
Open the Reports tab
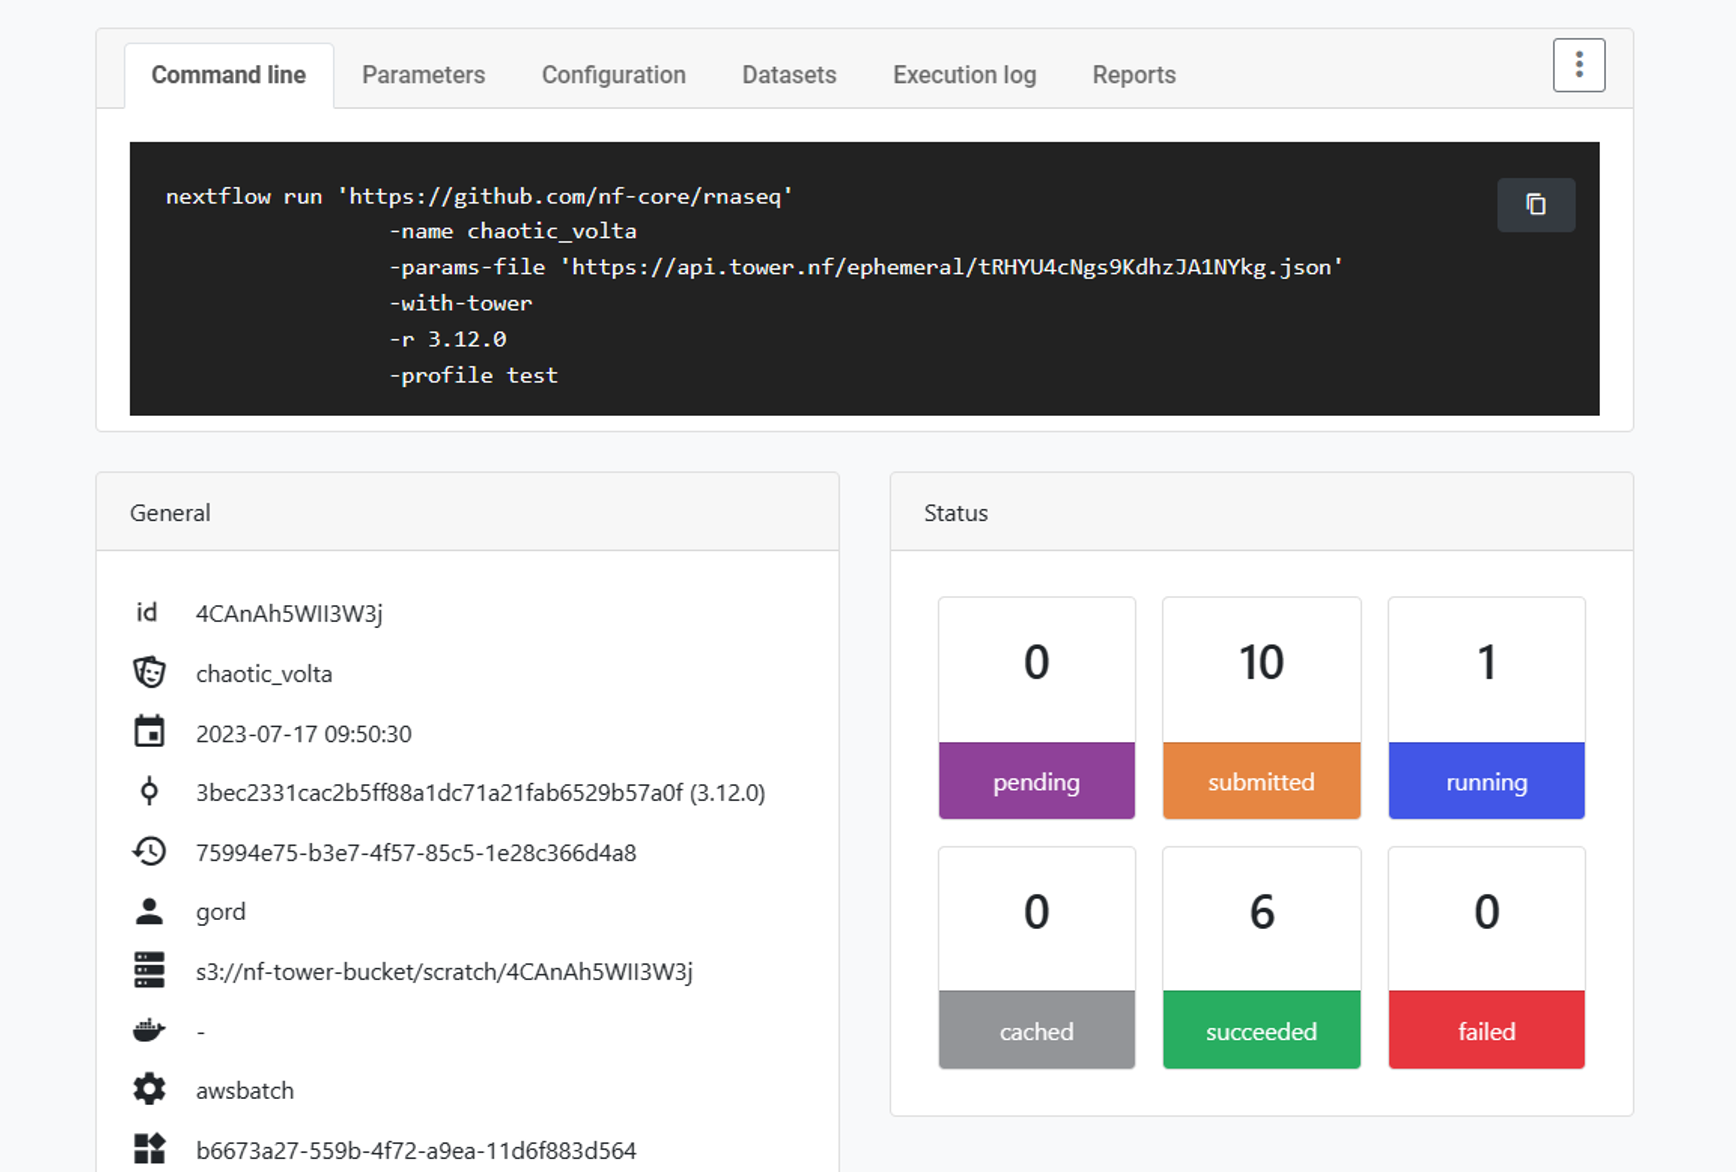1133,75
